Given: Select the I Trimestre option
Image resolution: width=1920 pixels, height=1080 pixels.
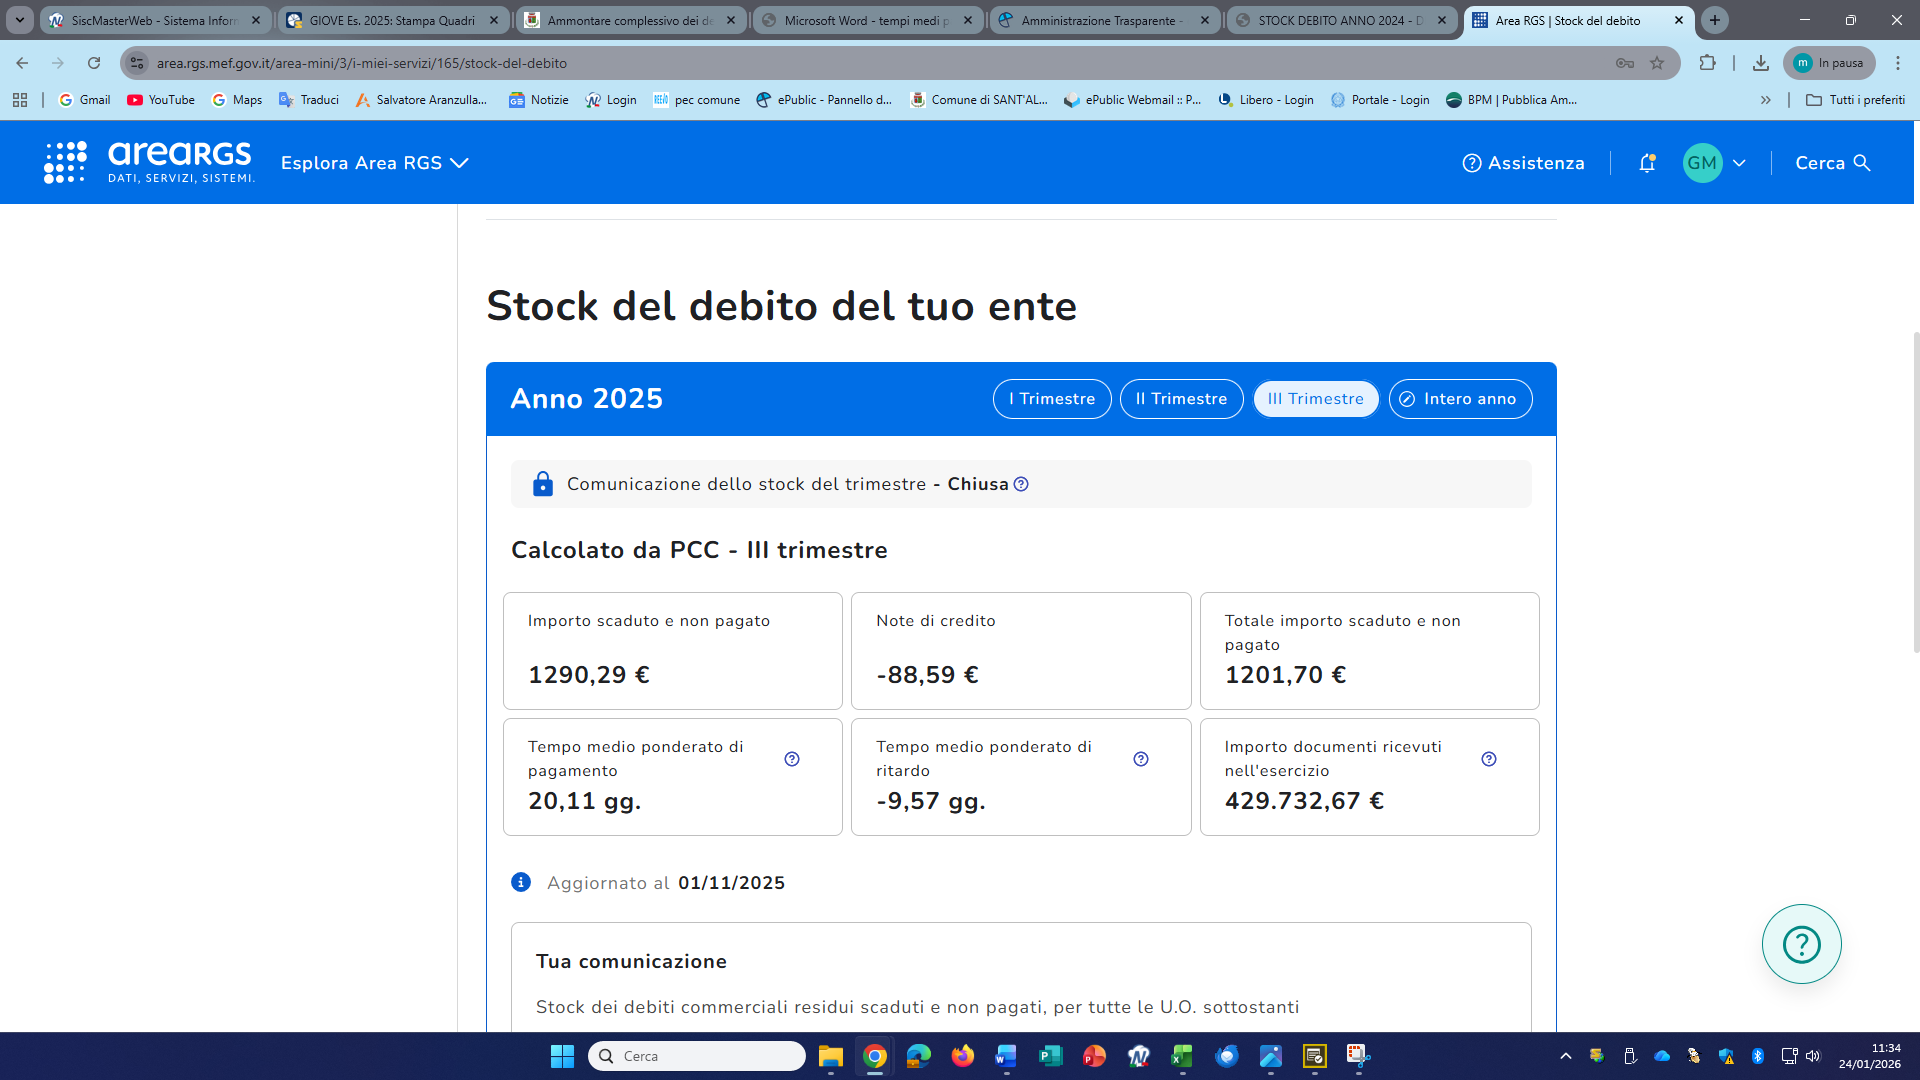Looking at the screenshot, I should (1052, 399).
